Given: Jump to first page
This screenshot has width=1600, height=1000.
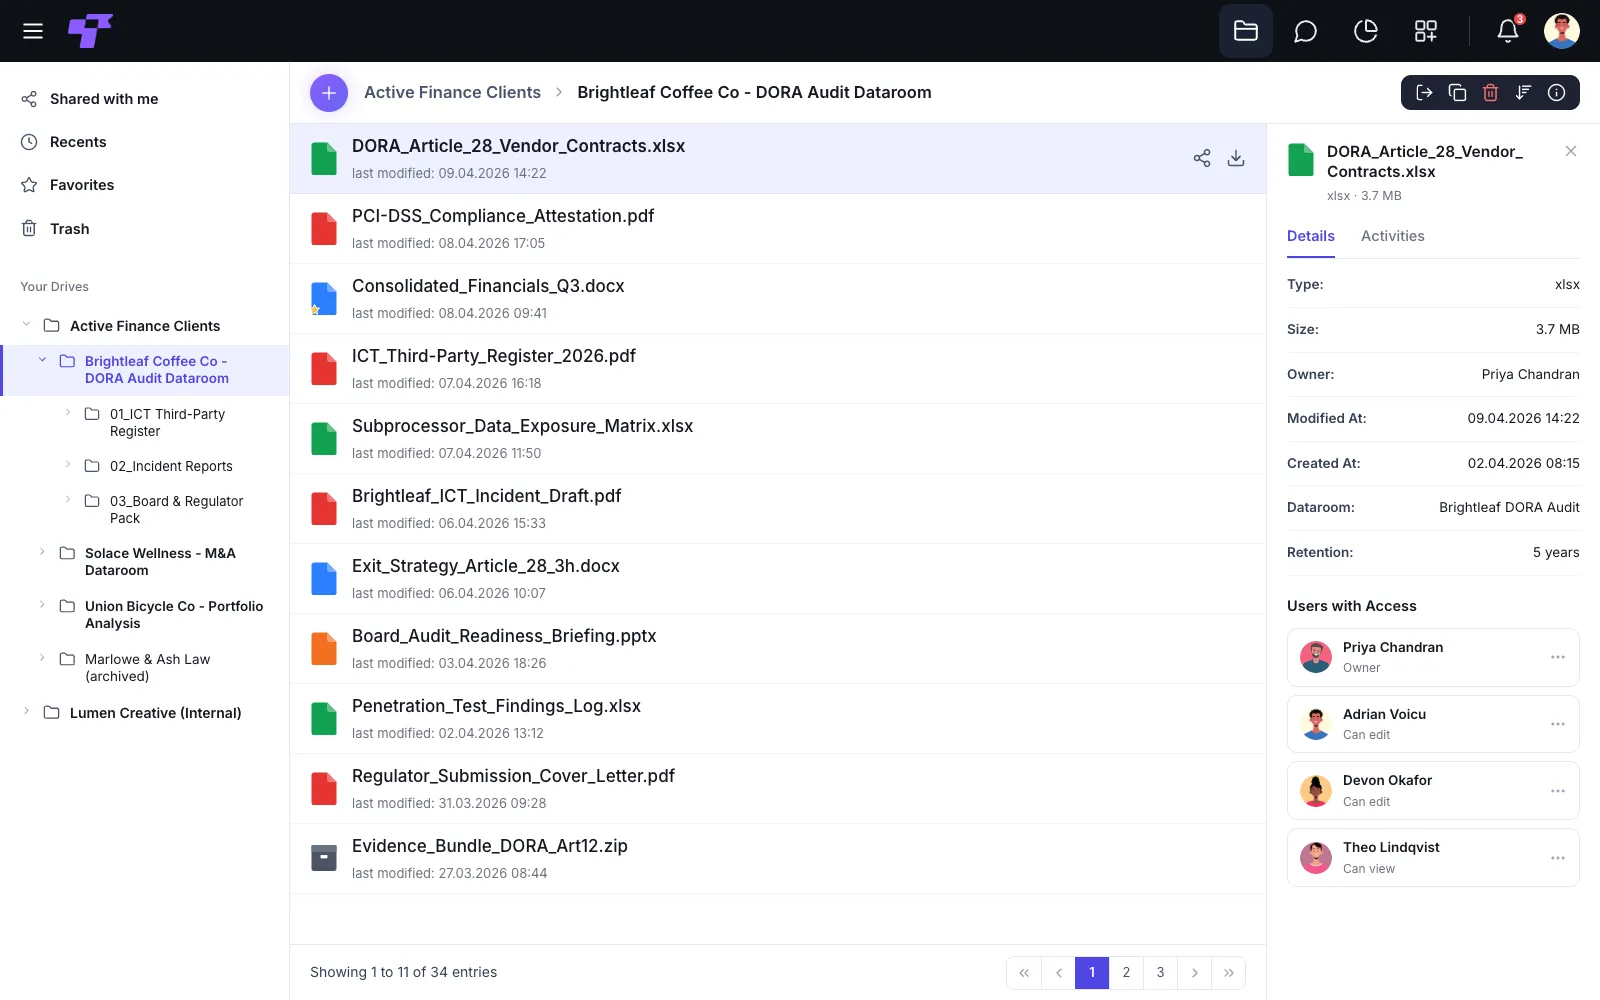Looking at the screenshot, I should coord(1024,973).
